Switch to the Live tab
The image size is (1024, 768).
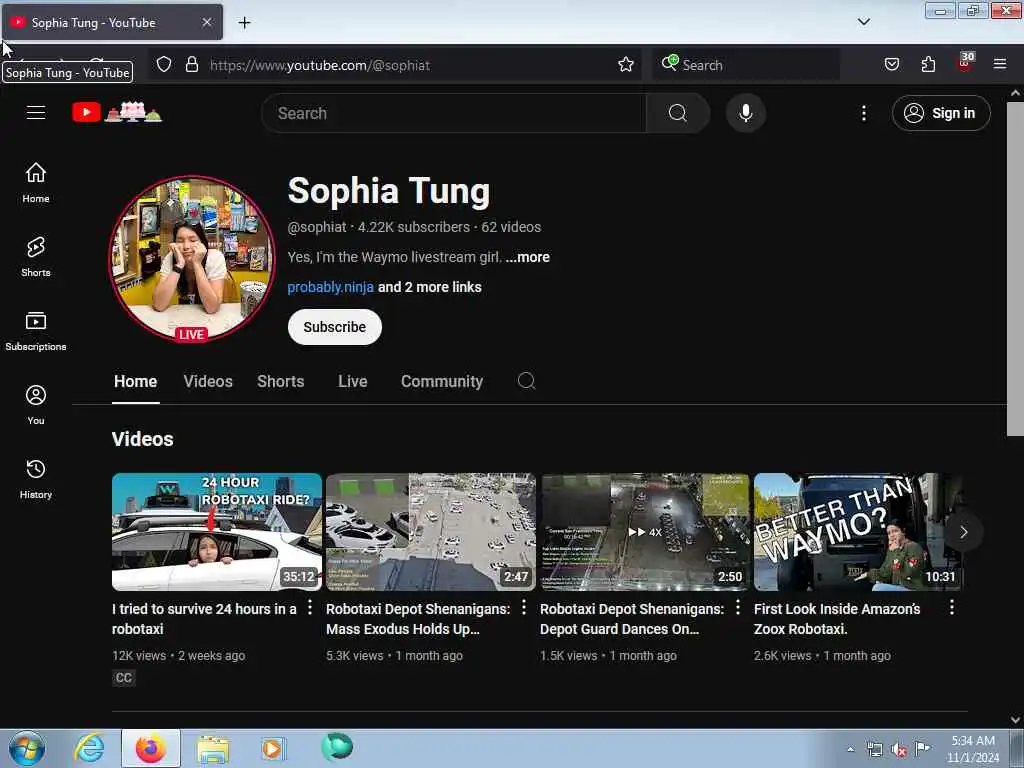[353, 381]
